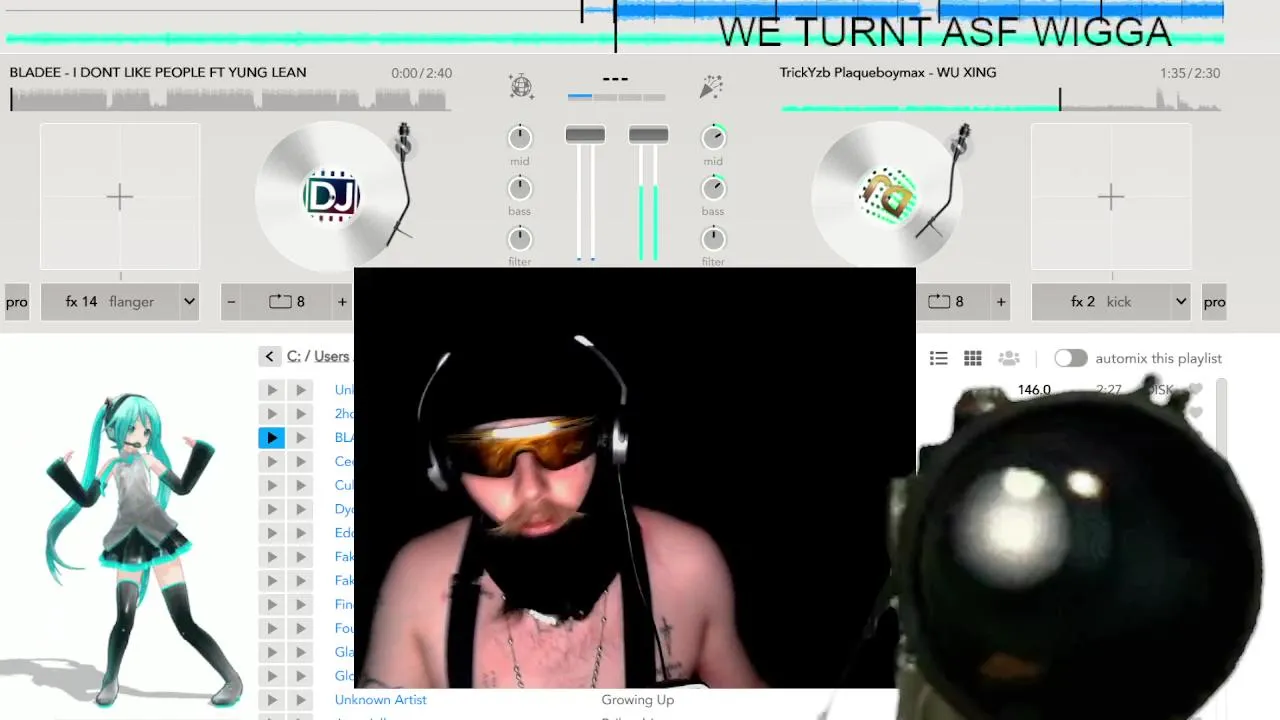This screenshot has height=720, width=1280.
Task: Load the Fin row track to left deck
Action: [x=271, y=604]
